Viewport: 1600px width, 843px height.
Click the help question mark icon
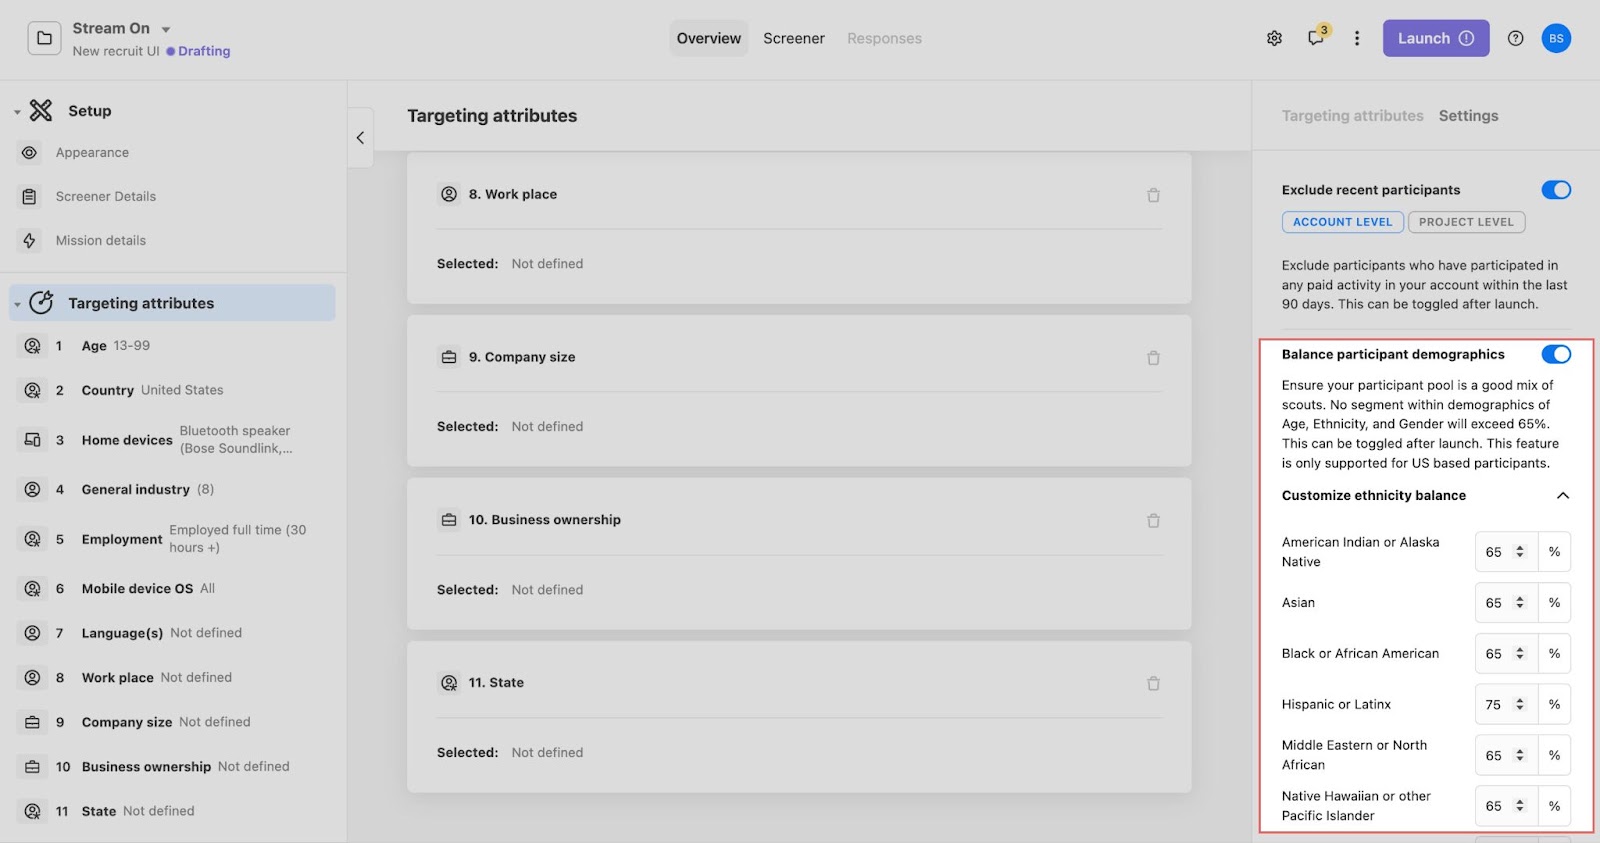click(x=1516, y=39)
